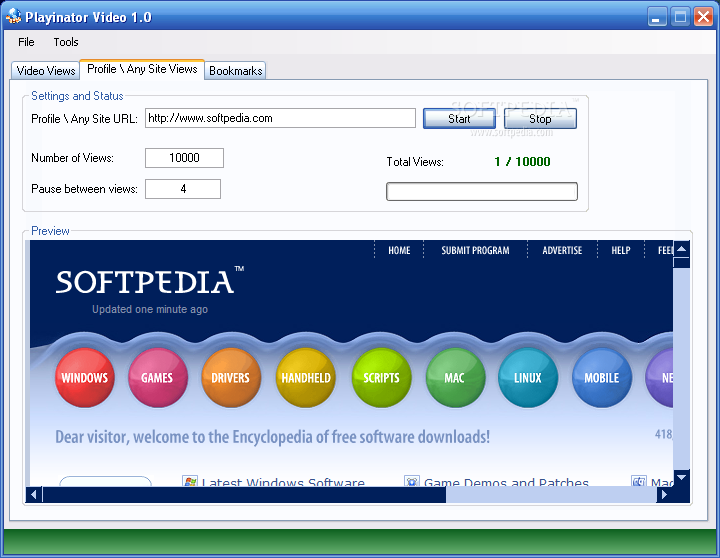Click the Latest Windows Software icon
The width and height of the screenshot is (720, 558).
pos(190,481)
